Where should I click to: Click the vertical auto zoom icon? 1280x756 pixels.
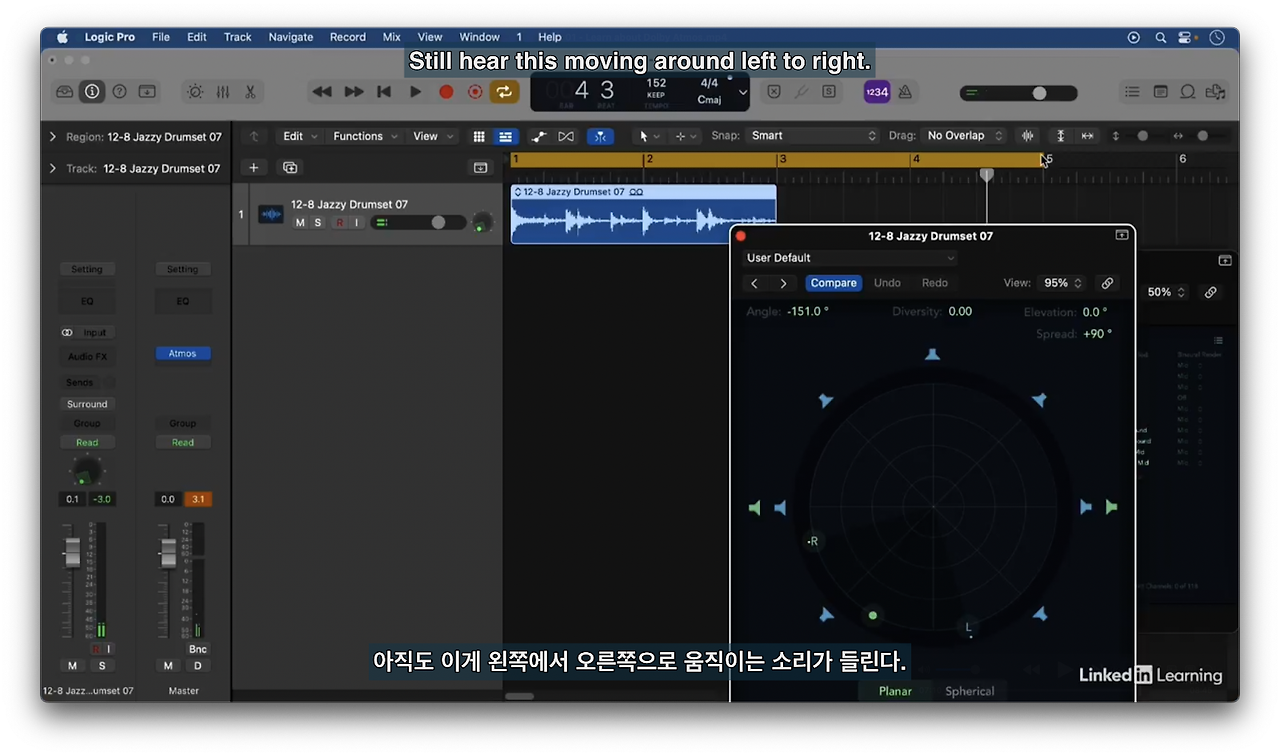pos(1061,136)
